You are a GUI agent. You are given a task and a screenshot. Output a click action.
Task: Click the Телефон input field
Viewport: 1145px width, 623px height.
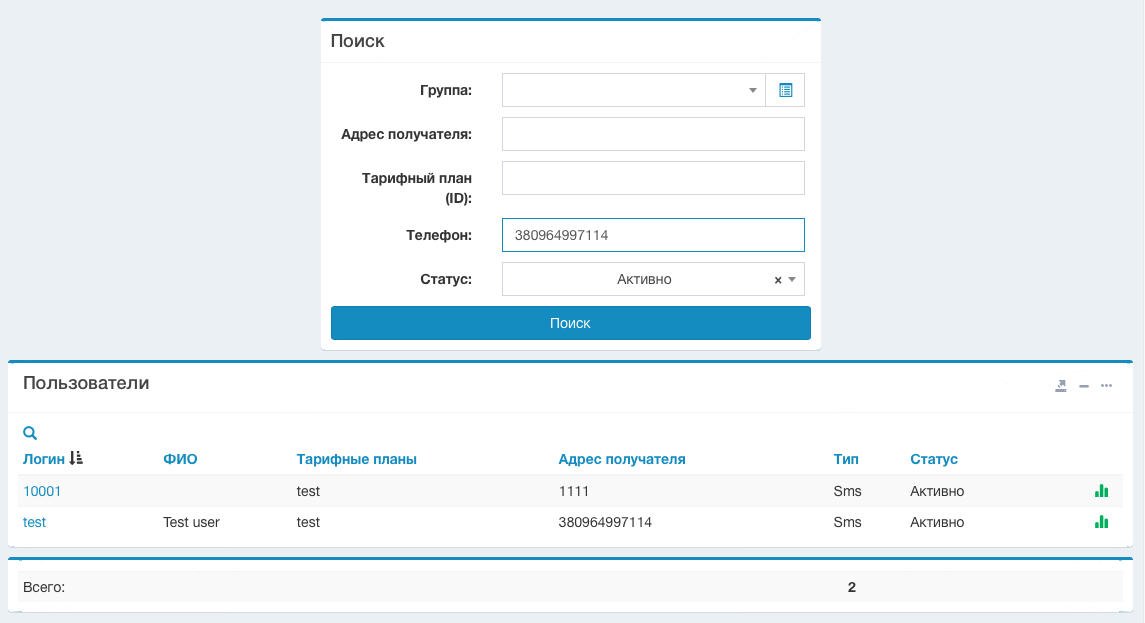point(653,235)
